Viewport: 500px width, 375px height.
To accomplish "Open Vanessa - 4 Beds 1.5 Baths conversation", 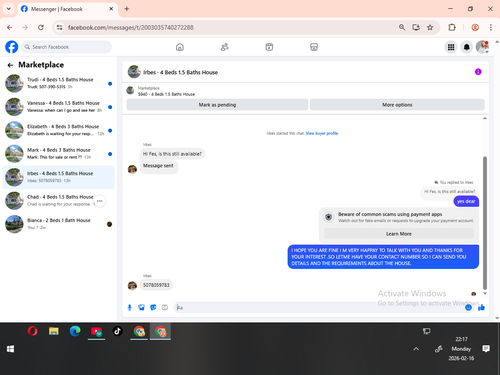I will coord(59,107).
